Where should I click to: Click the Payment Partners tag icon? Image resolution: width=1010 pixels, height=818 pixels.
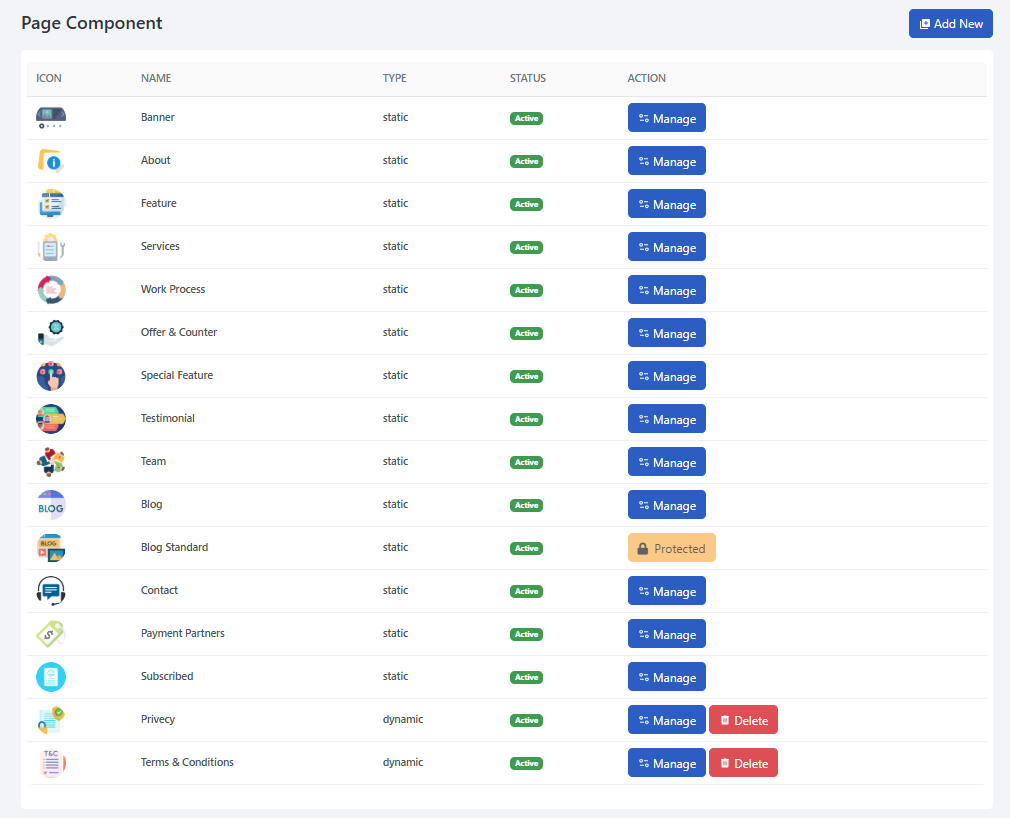(50, 633)
